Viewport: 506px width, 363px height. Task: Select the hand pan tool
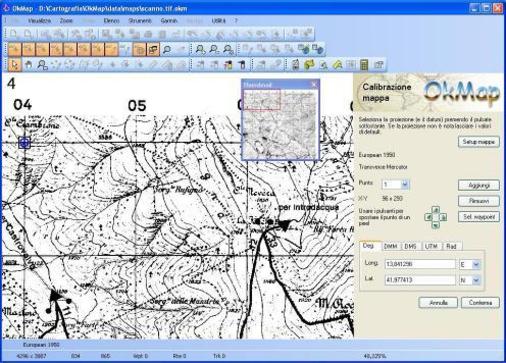(29, 65)
